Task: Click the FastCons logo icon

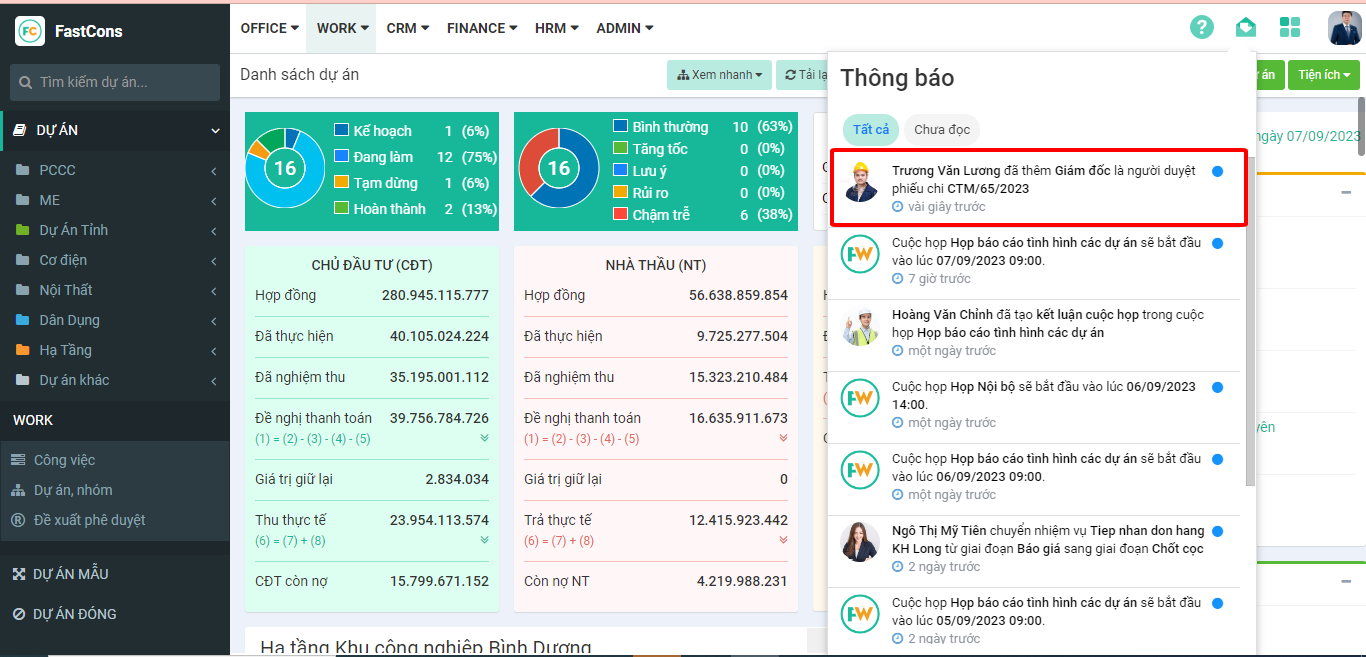Action: pyautogui.click(x=30, y=31)
